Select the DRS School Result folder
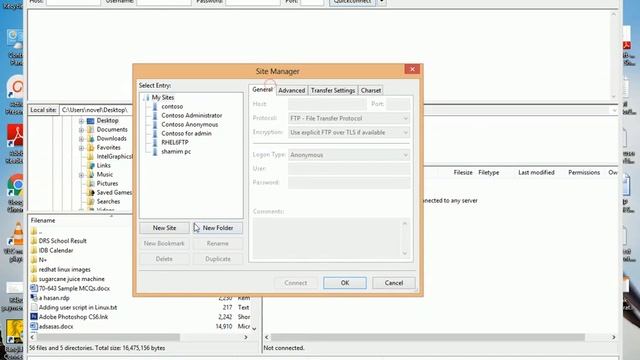The height and width of the screenshot is (360, 640). pyautogui.click(x=62, y=241)
